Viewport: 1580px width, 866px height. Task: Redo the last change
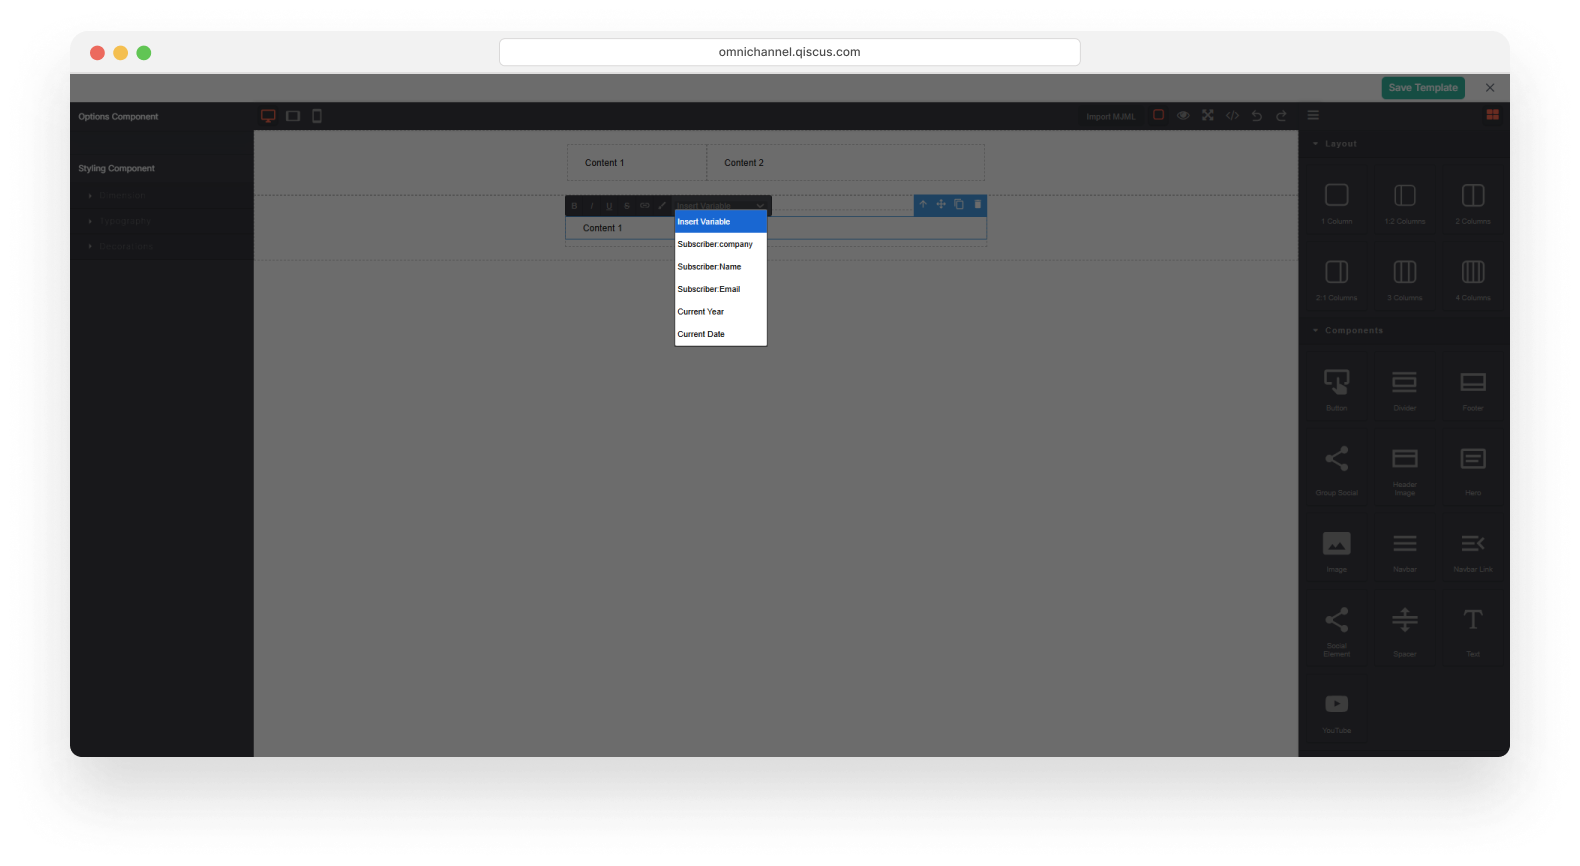pos(1281,115)
